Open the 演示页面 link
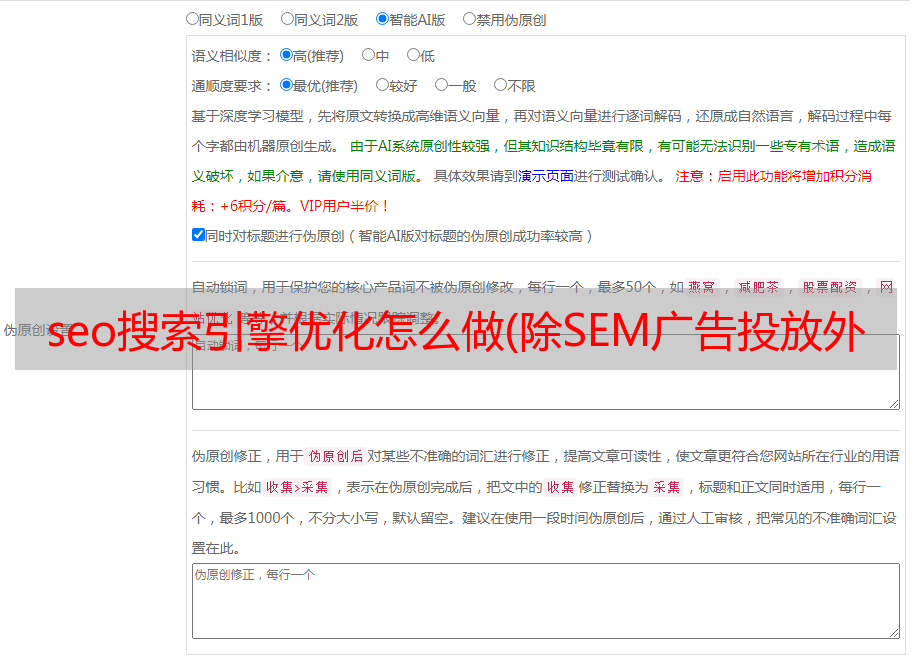This screenshot has width=911, height=658. 546,176
